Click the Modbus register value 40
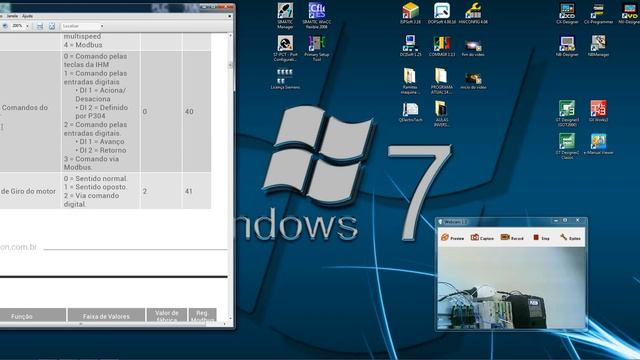640x360 pixels. pos(189,111)
